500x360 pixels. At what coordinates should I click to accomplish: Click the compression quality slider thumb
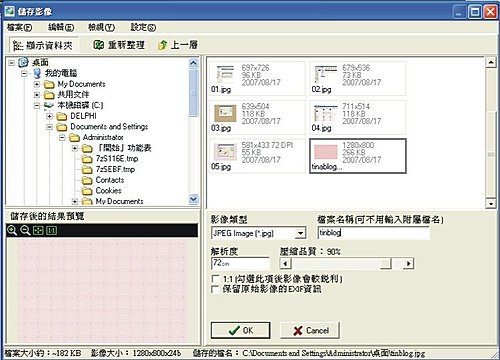click(x=386, y=264)
